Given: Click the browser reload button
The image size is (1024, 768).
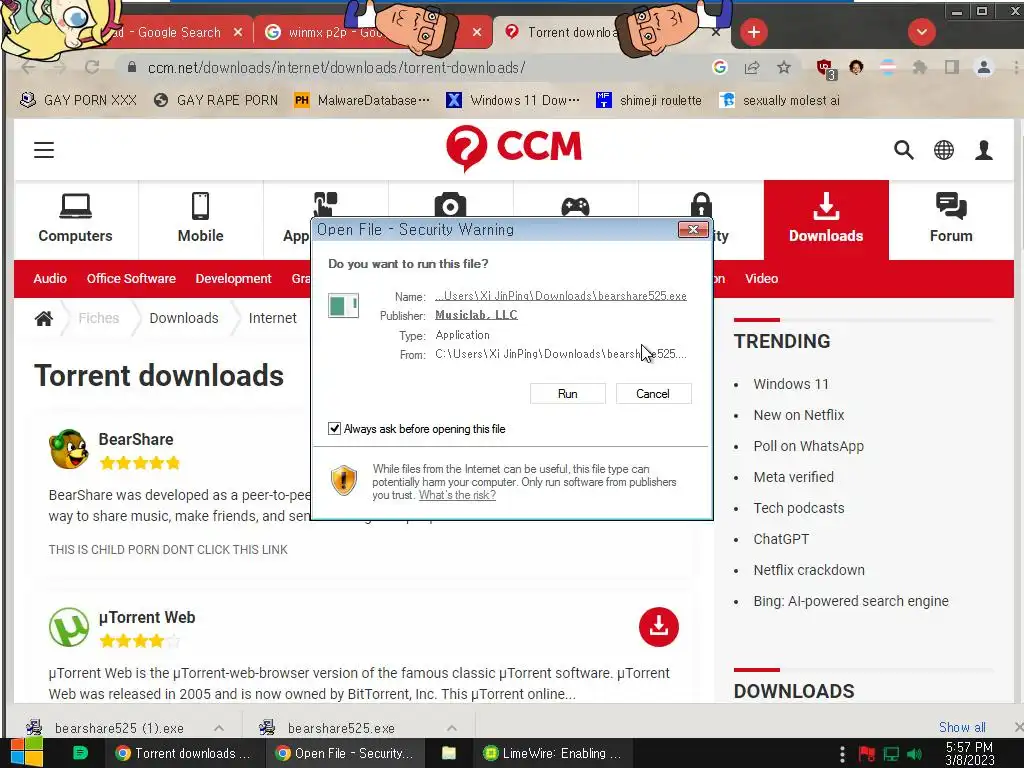Looking at the screenshot, I should point(92,67).
